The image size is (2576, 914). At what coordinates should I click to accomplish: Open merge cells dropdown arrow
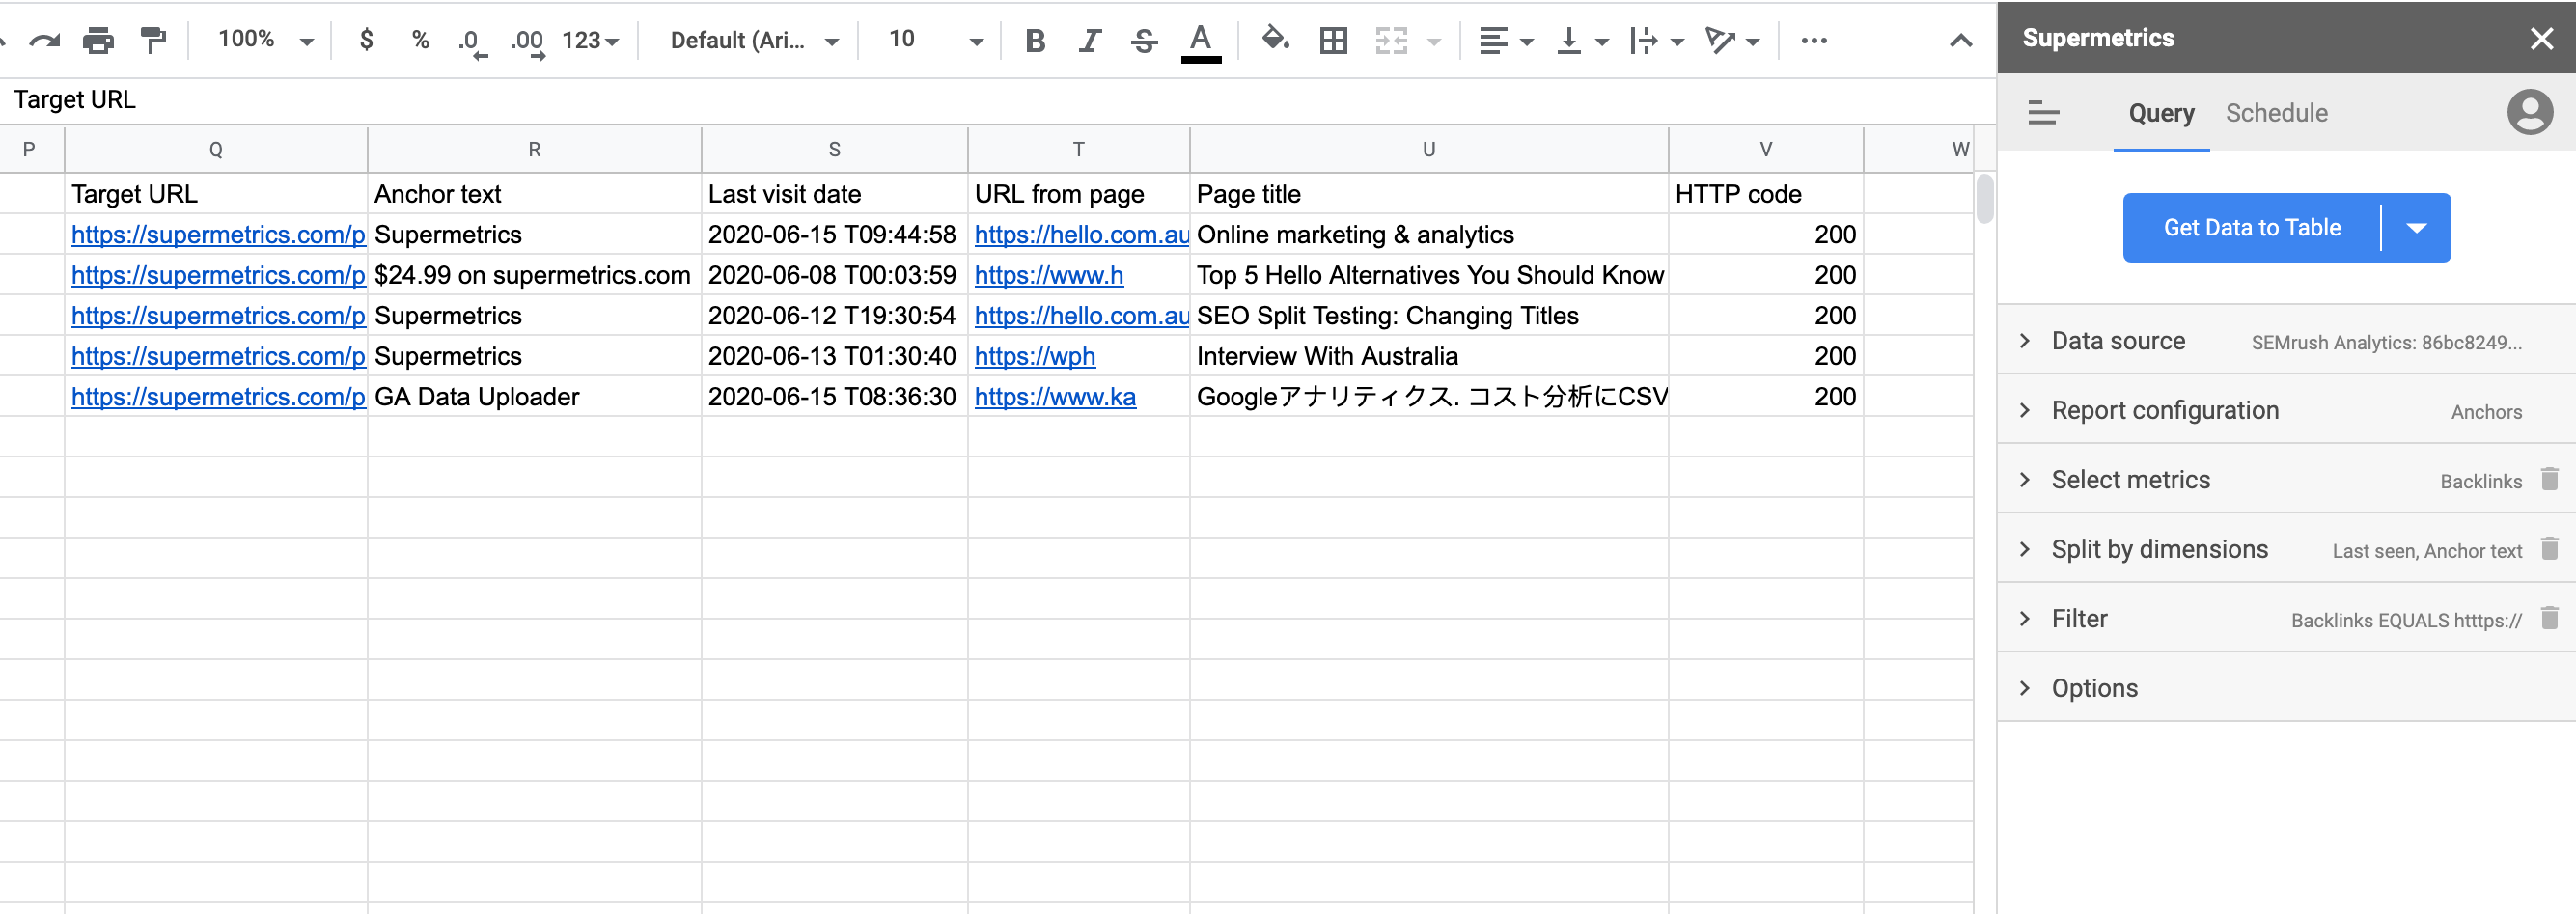1434,41
